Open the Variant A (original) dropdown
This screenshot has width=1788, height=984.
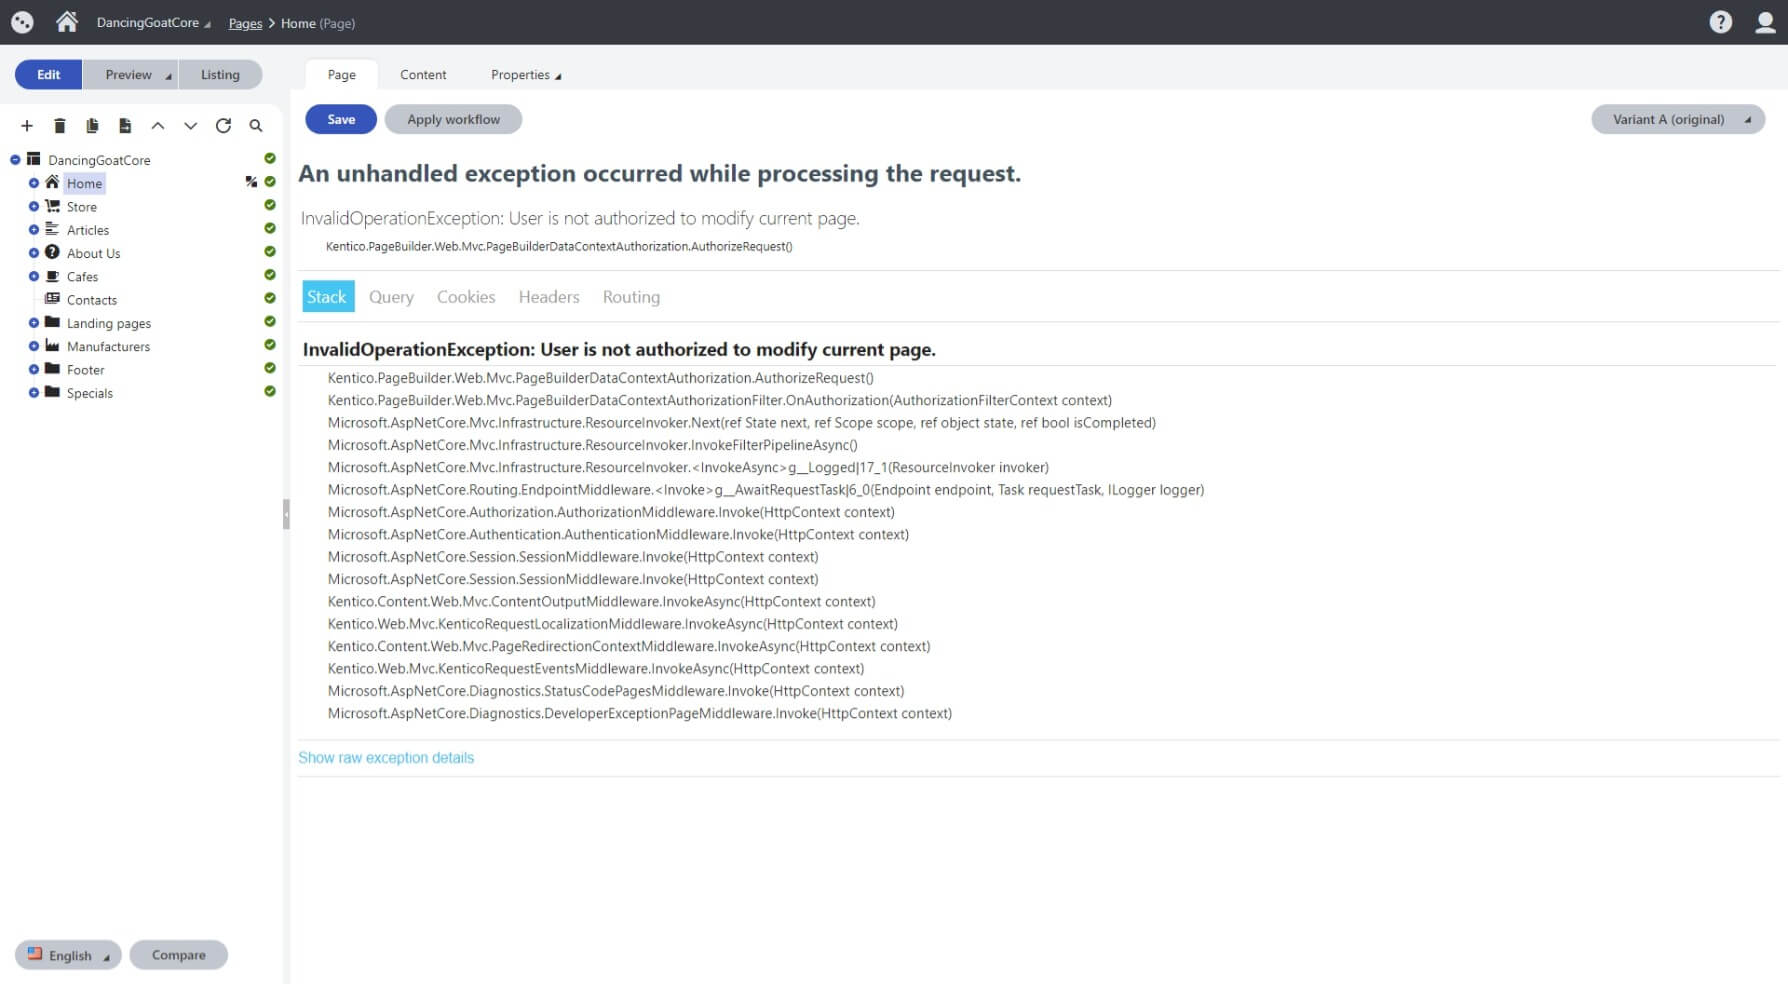click(x=1678, y=119)
